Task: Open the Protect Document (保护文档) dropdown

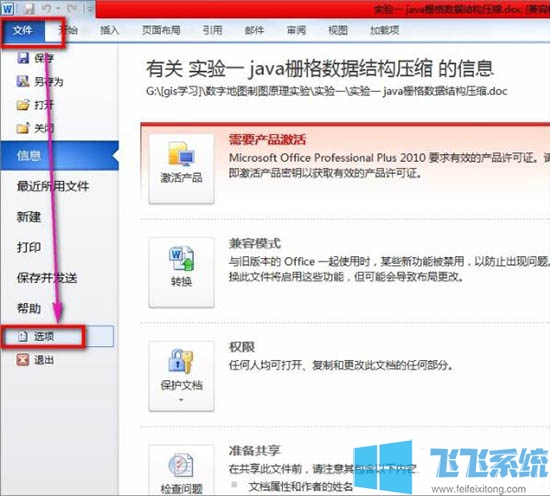Action: [181, 376]
